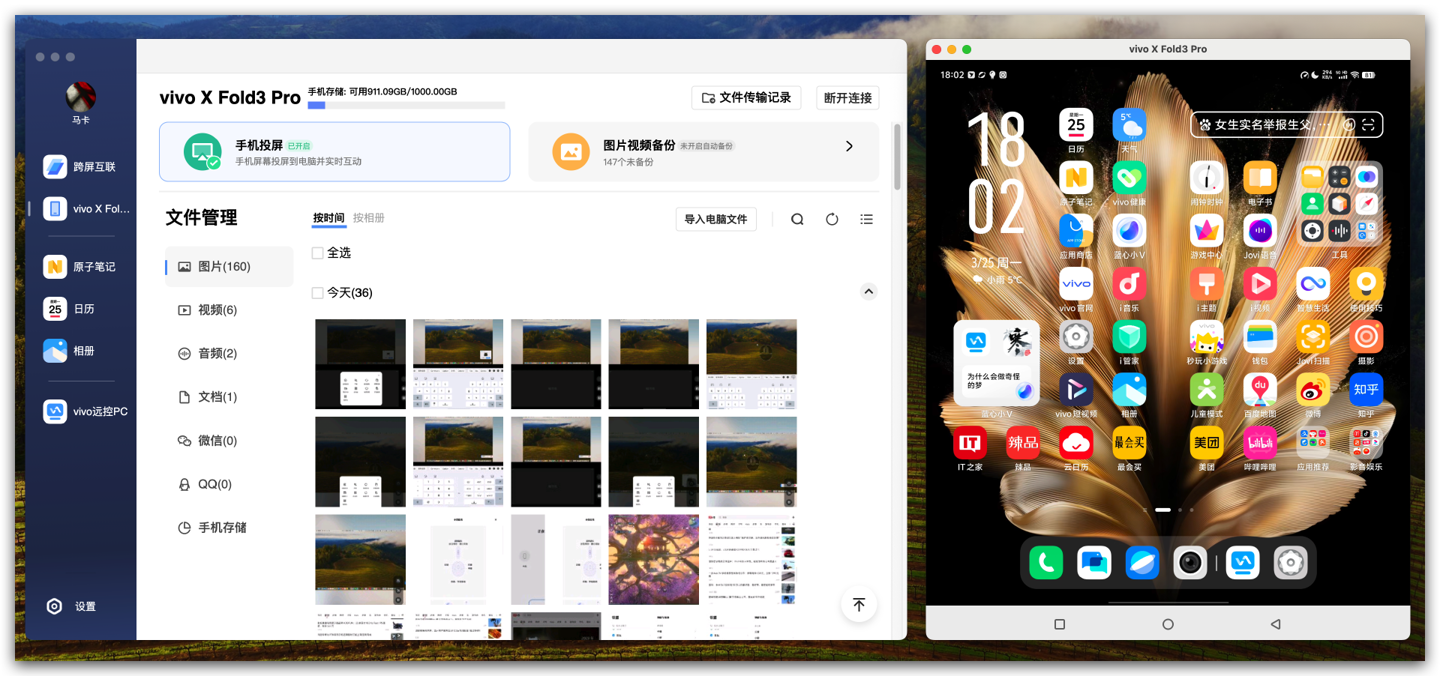The height and width of the screenshot is (676, 1440).
Task: Open 设置 gear in the left sidebar
Action: [x=55, y=606]
